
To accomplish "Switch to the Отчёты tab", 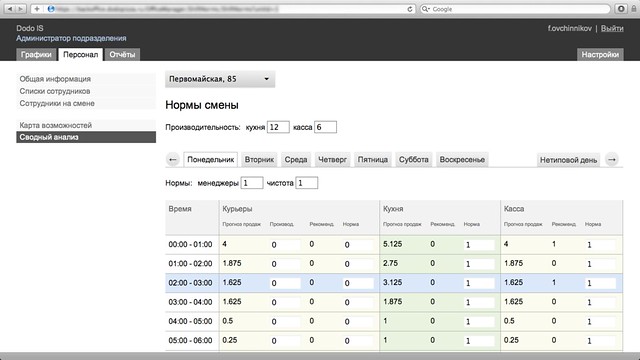I will [x=122, y=55].
